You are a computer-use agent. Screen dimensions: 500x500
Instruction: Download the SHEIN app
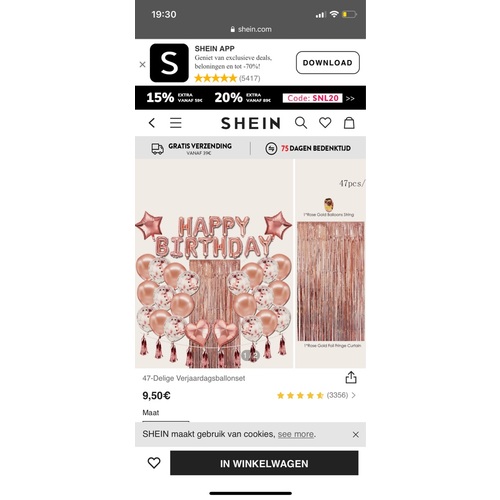(328, 62)
